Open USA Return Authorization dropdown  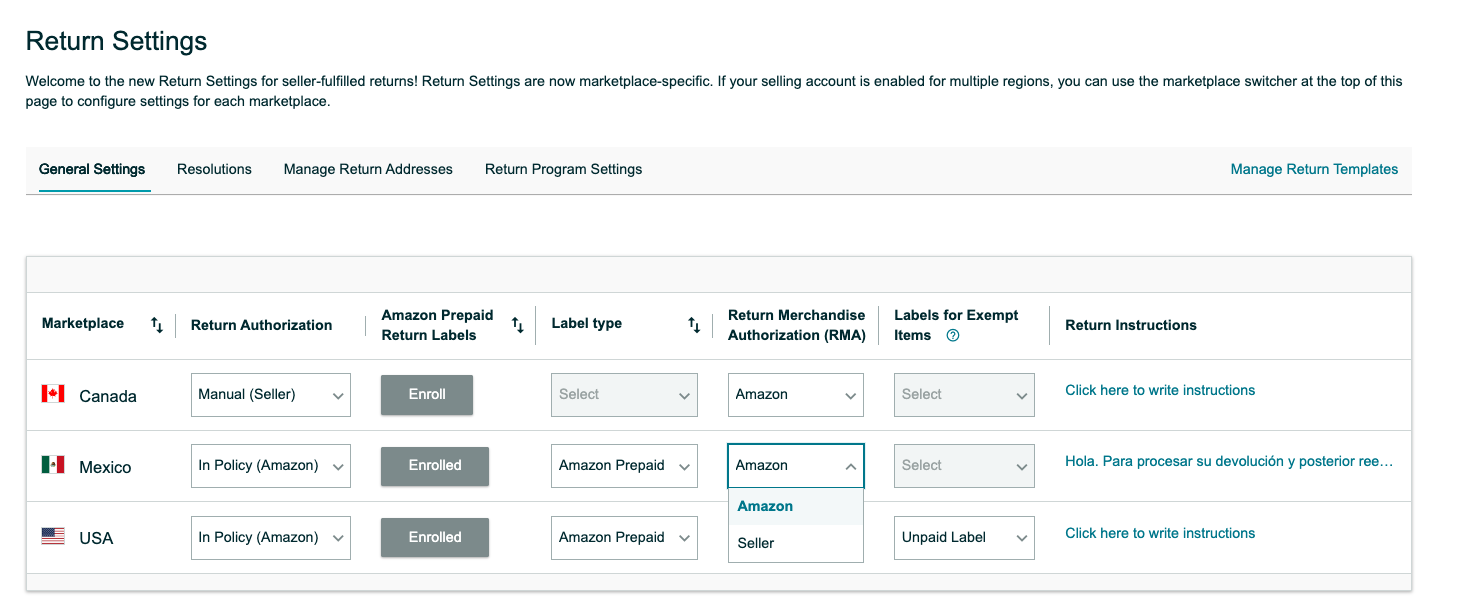tap(271, 538)
